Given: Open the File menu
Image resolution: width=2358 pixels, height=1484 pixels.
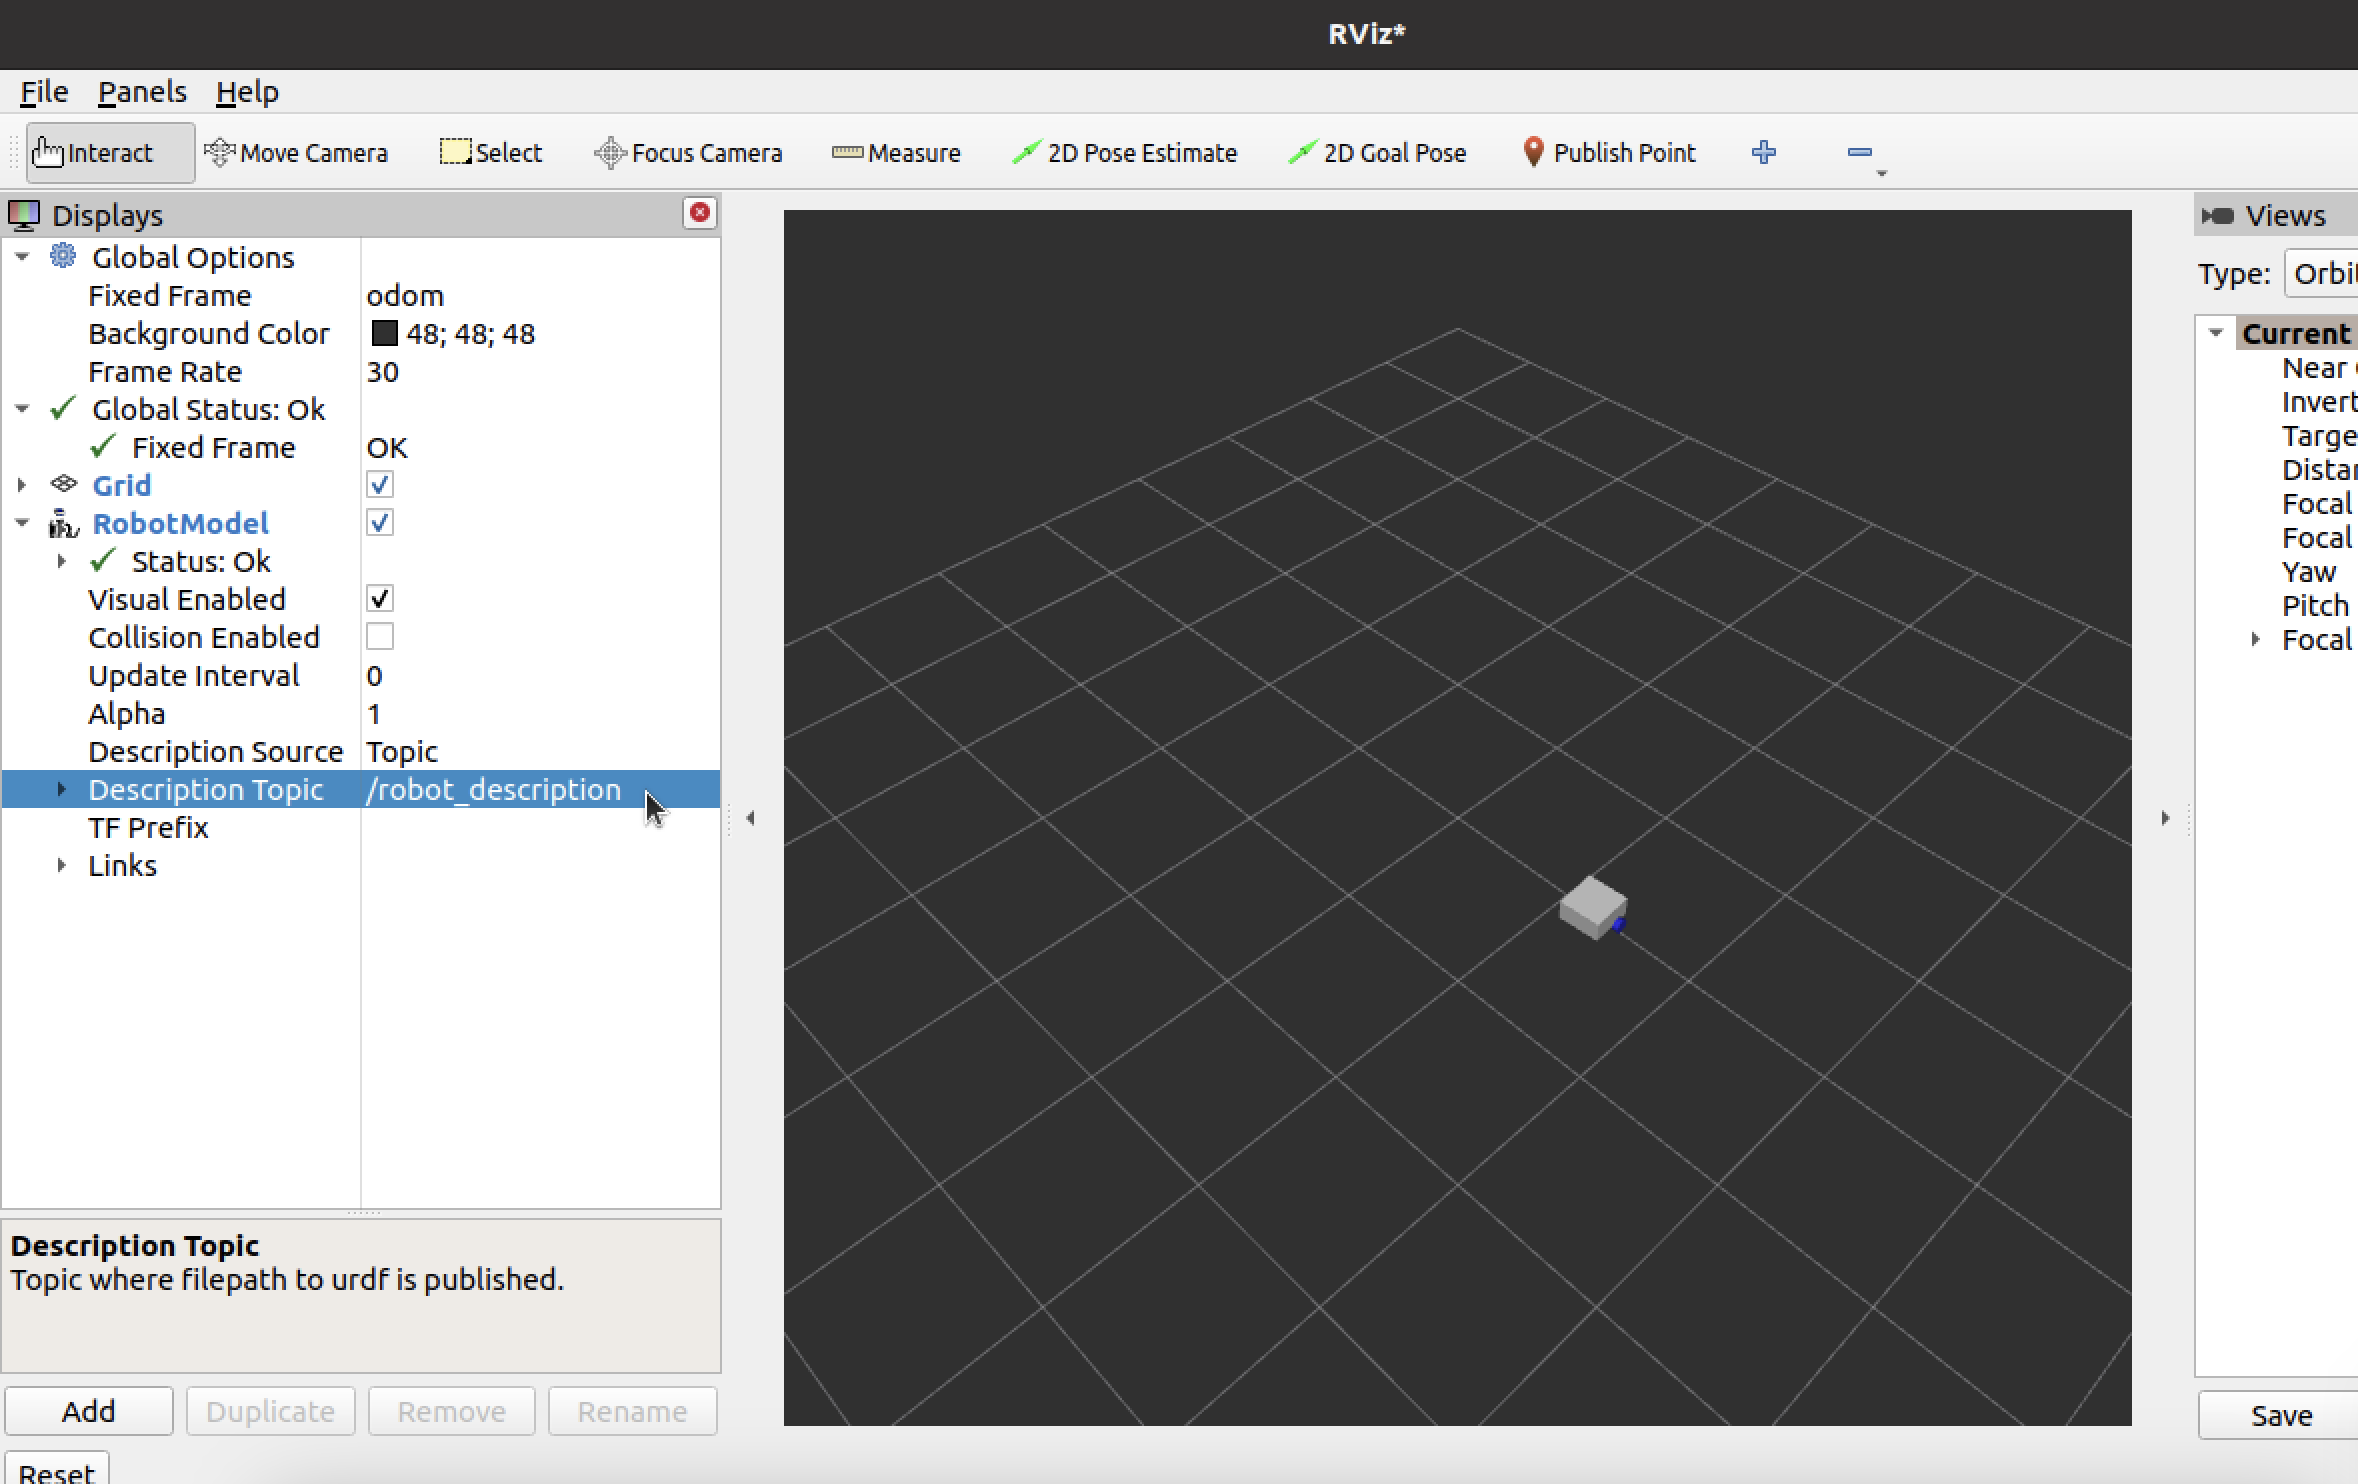Looking at the screenshot, I should (x=44, y=92).
